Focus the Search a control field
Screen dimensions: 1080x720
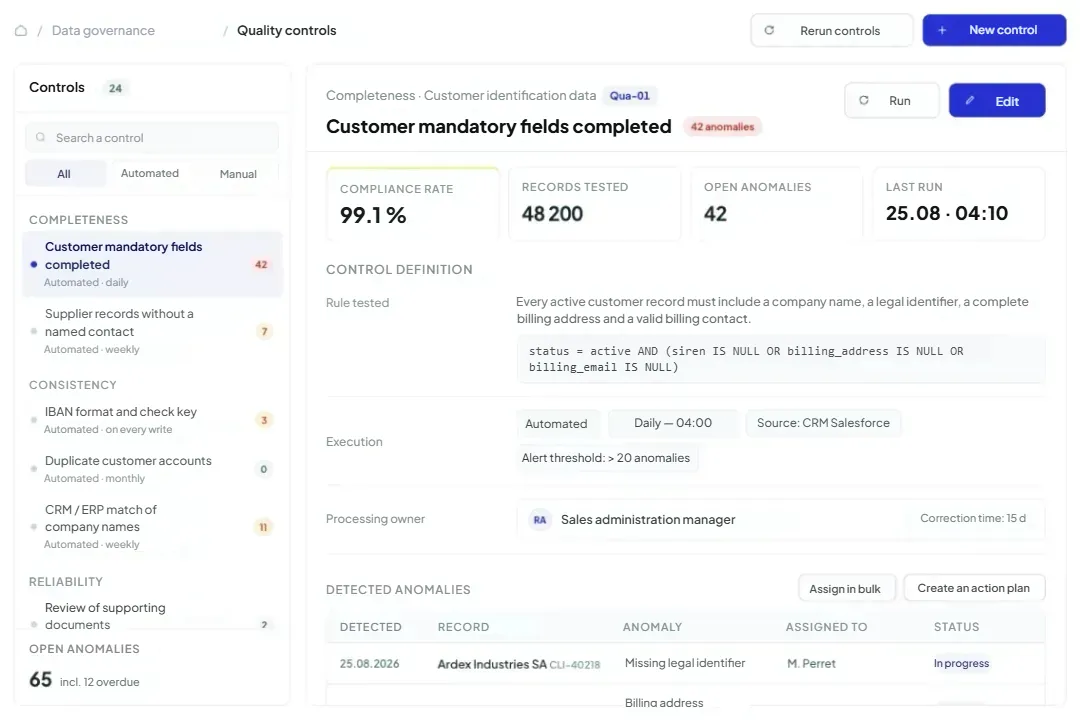[152, 138]
